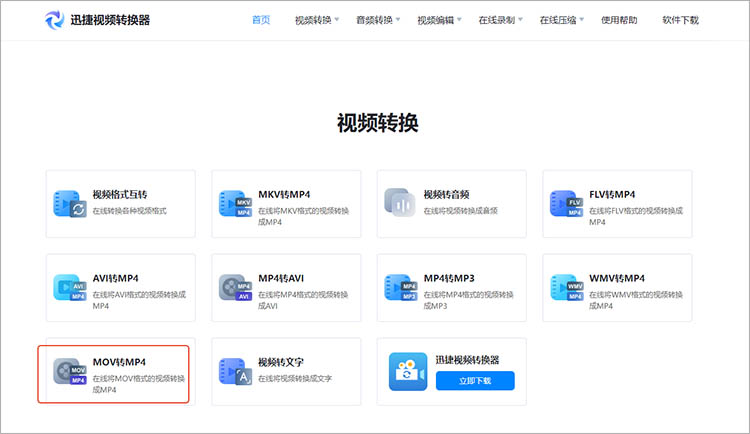The width and height of the screenshot is (750, 434).
Task: Click the 迅捷视频转换器 camera app icon
Action: pyautogui.click(x=408, y=372)
